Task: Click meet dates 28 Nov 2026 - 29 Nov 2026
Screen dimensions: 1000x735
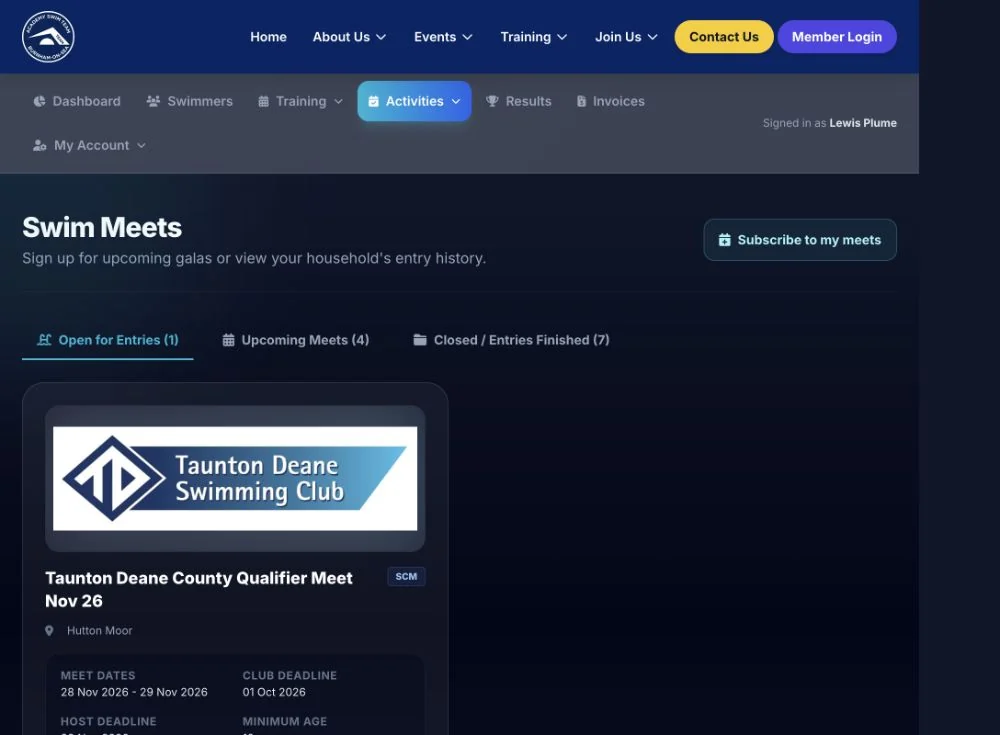Action: [x=134, y=692]
